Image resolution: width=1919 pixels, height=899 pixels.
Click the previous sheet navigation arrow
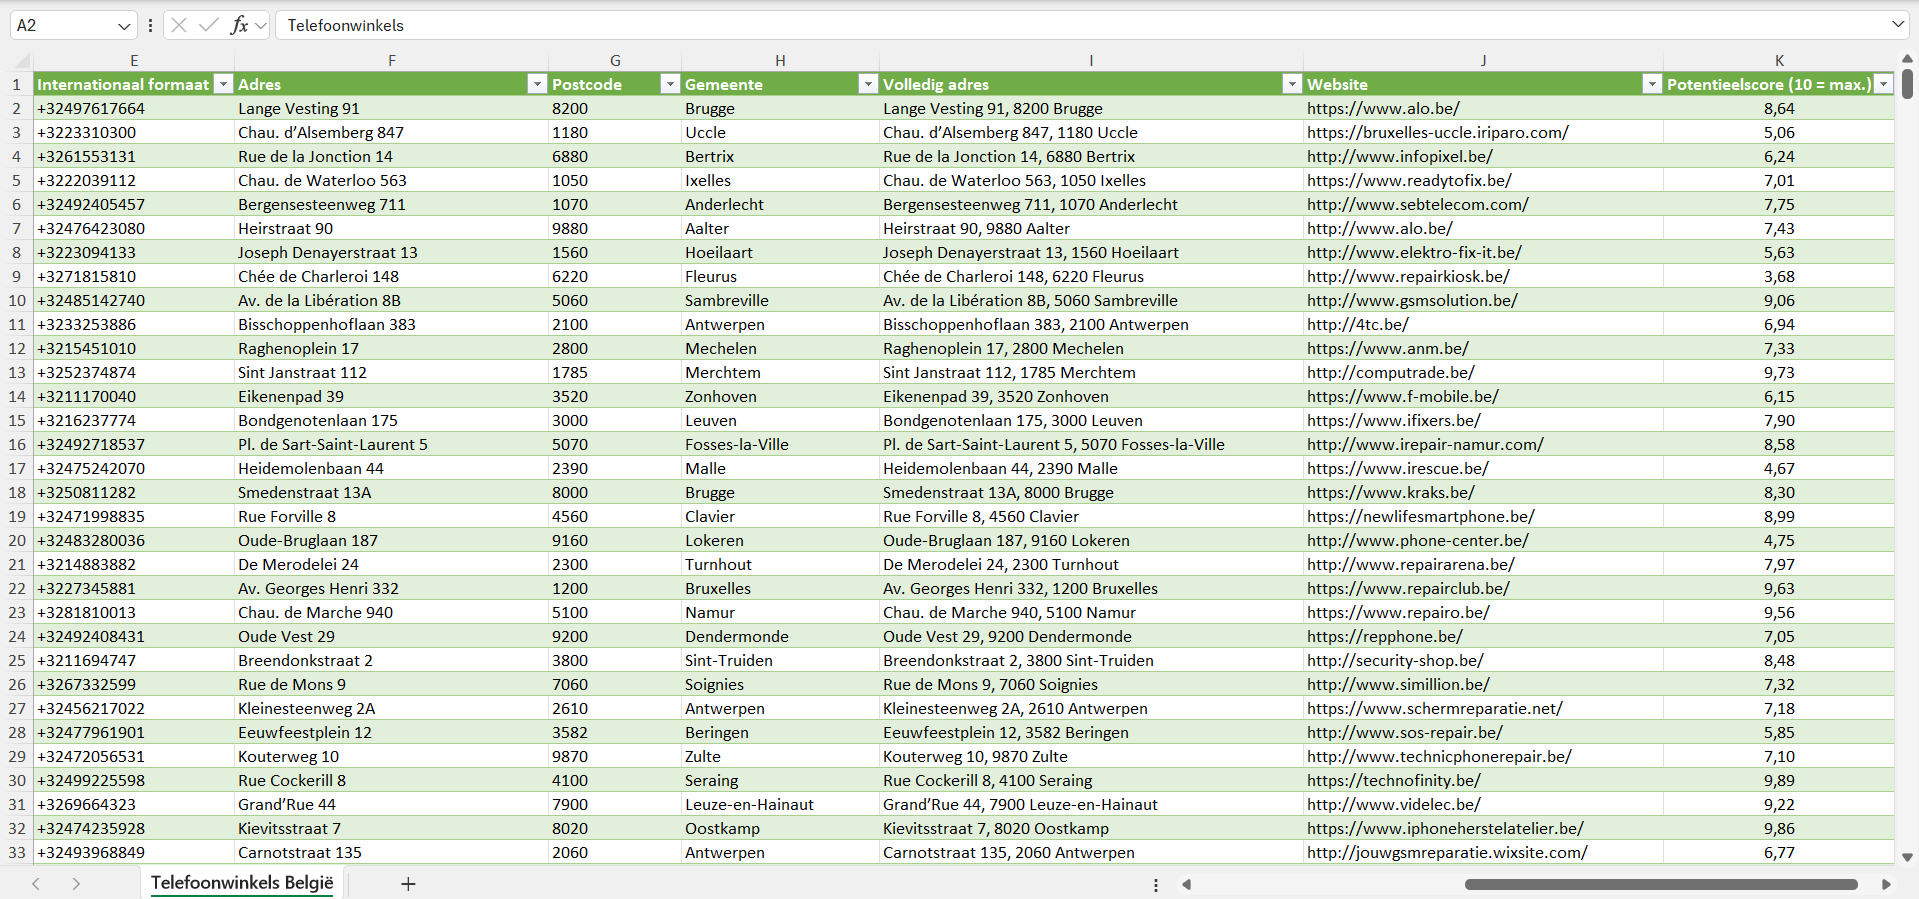click(x=36, y=884)
